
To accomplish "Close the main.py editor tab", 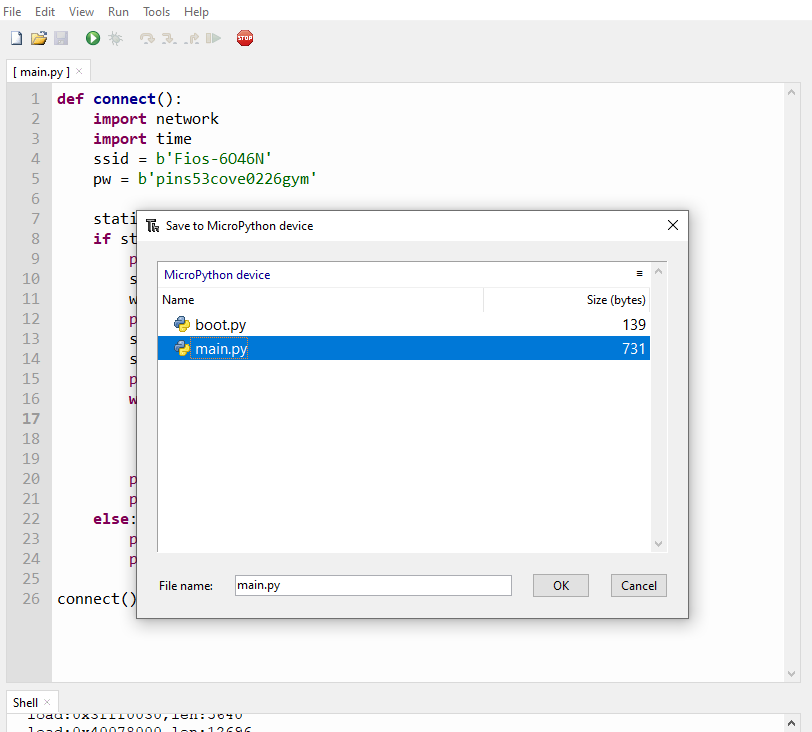I will pos(80,72).
